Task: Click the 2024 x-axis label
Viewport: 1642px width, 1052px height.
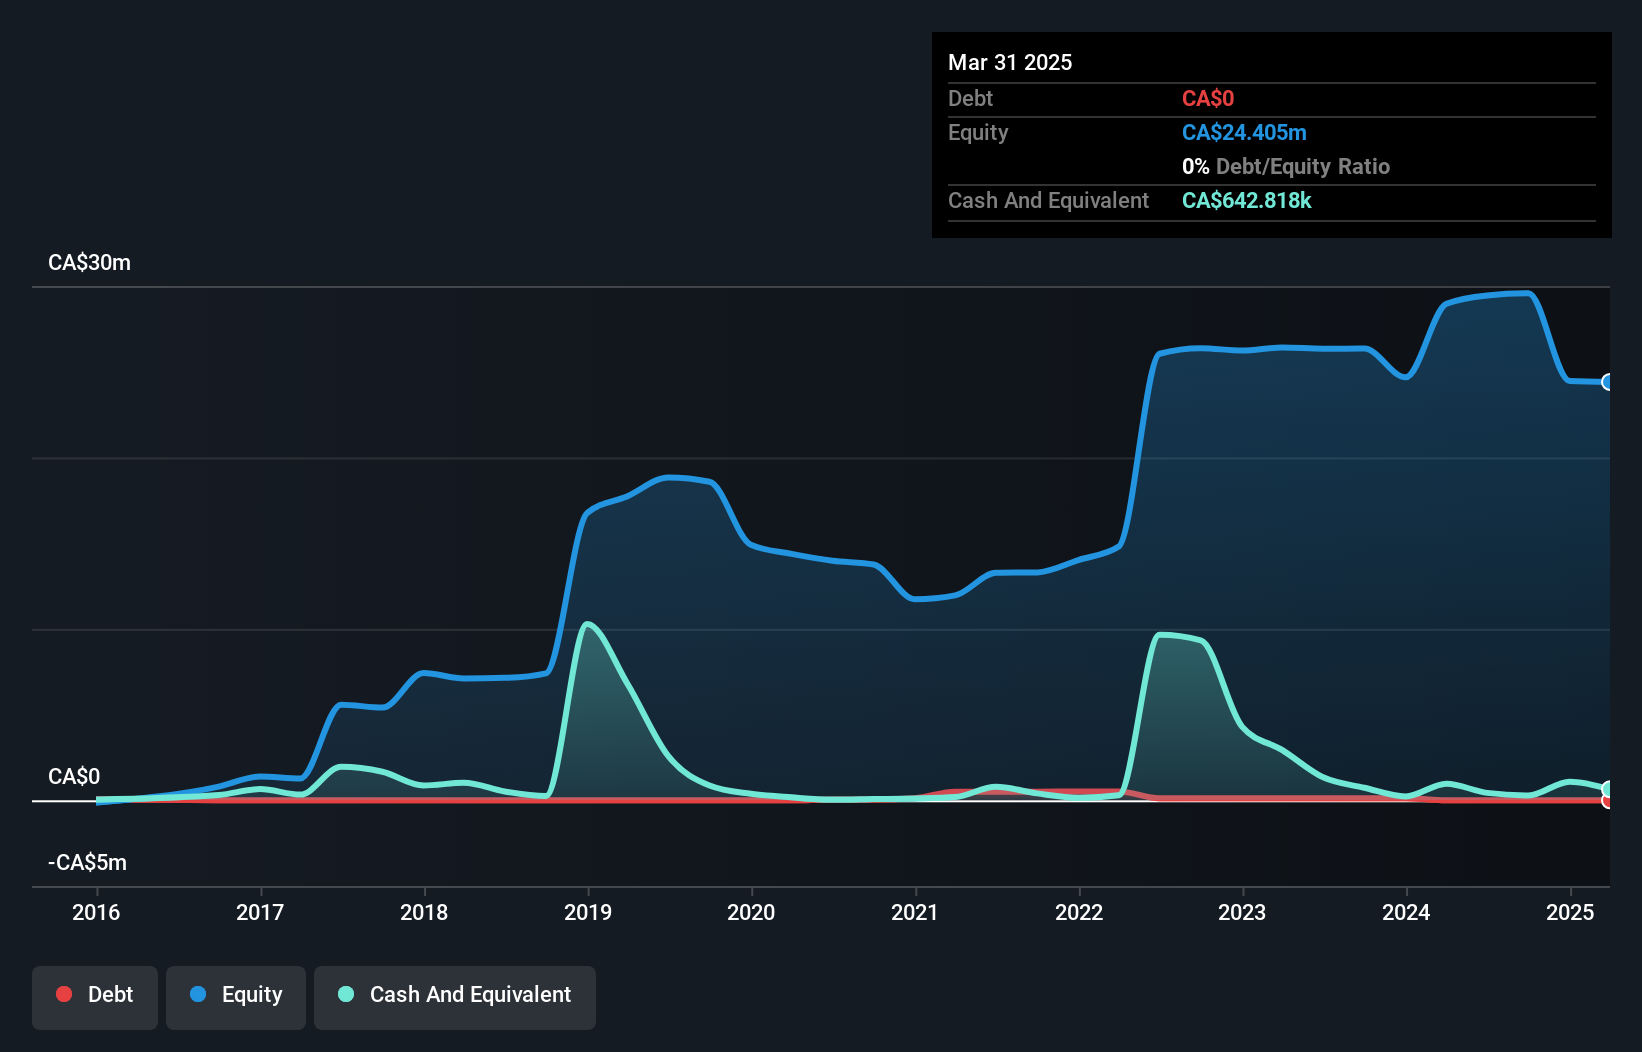Action: click(x=1406, y=912)
